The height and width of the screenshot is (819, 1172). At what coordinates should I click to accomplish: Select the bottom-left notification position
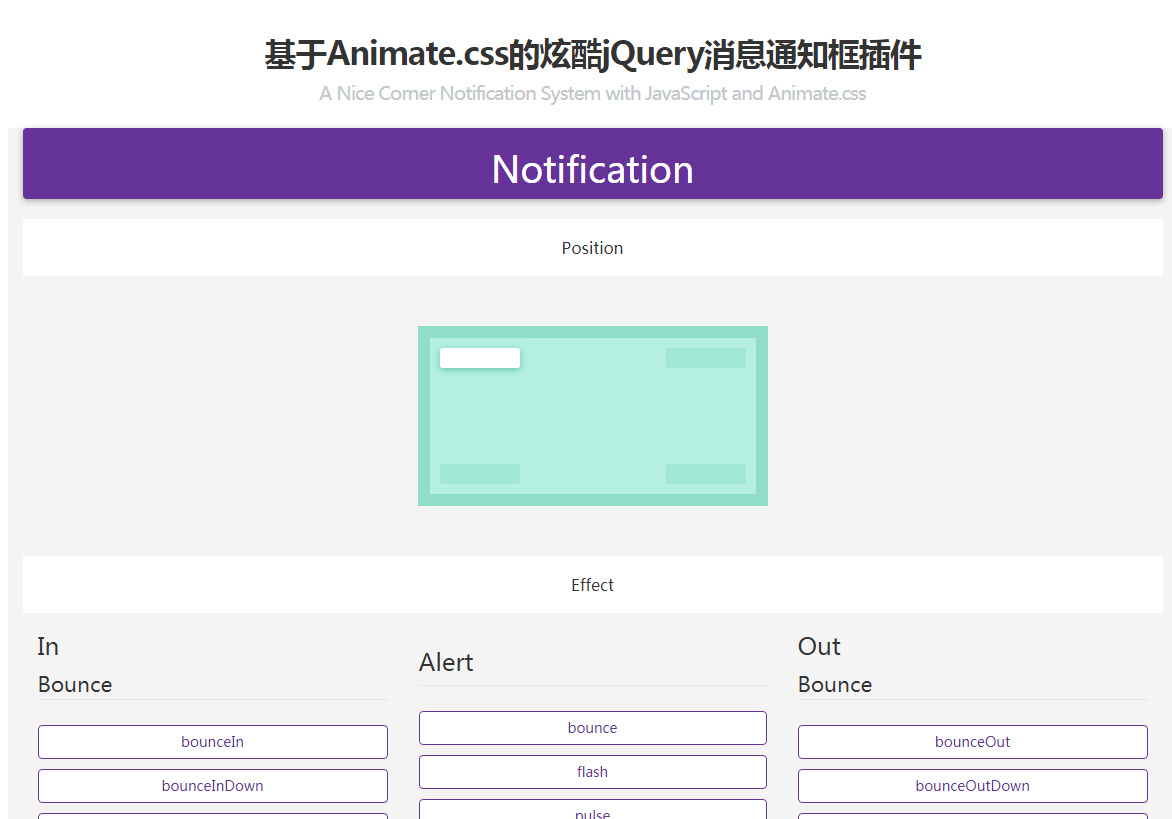(480, 474)
